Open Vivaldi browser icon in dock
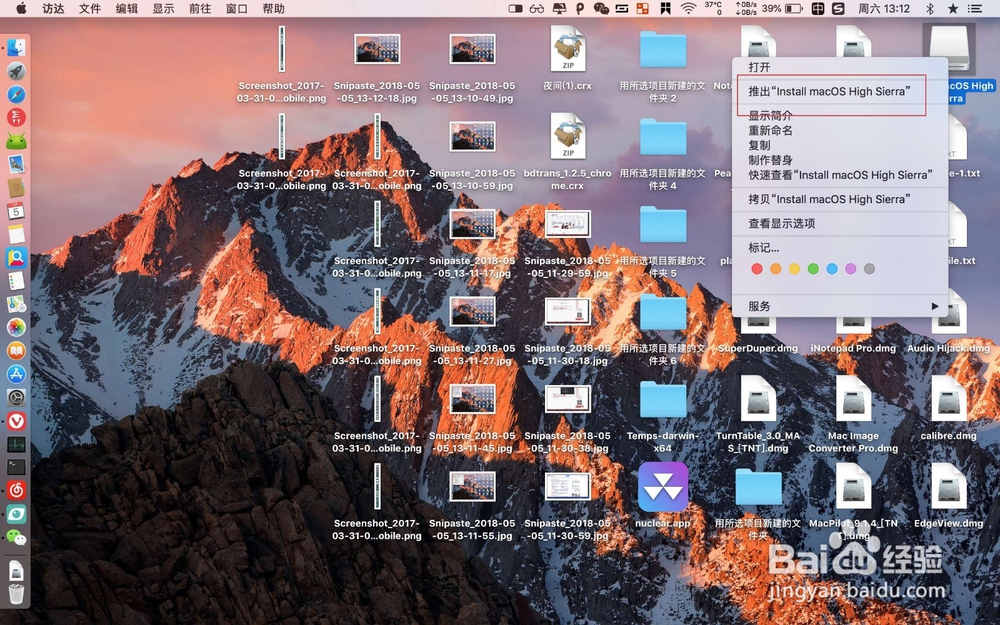The image size is (1000, 625). tap(17, 421)
